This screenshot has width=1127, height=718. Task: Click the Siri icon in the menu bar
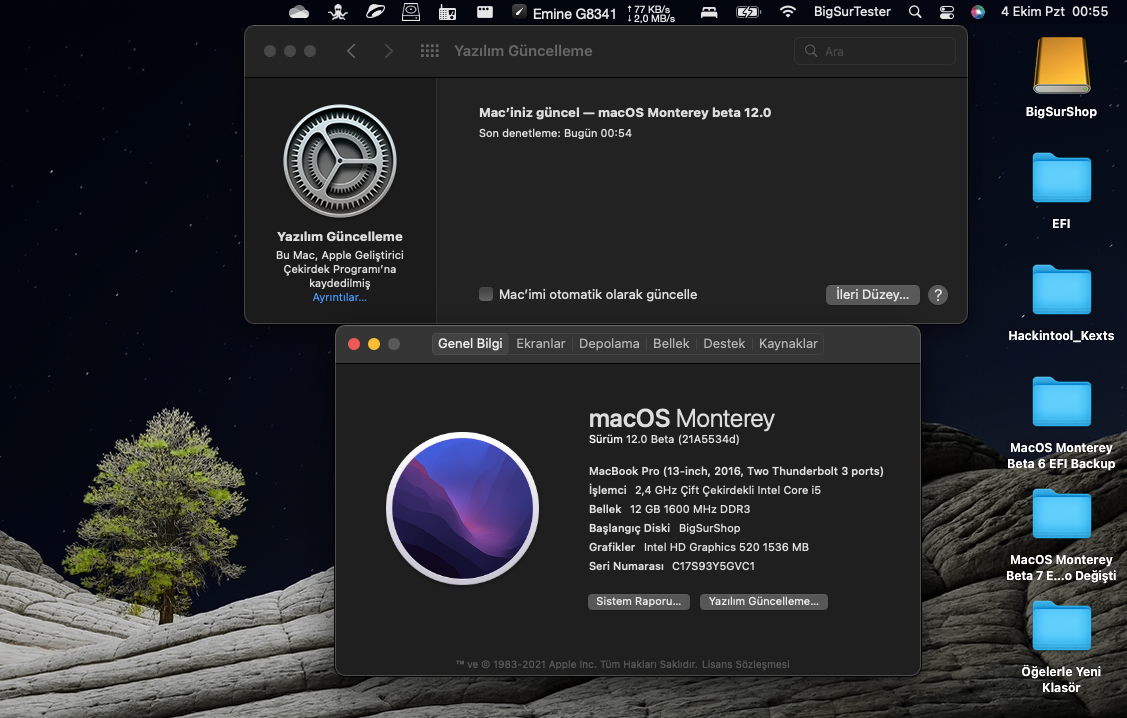click(978, 12)
